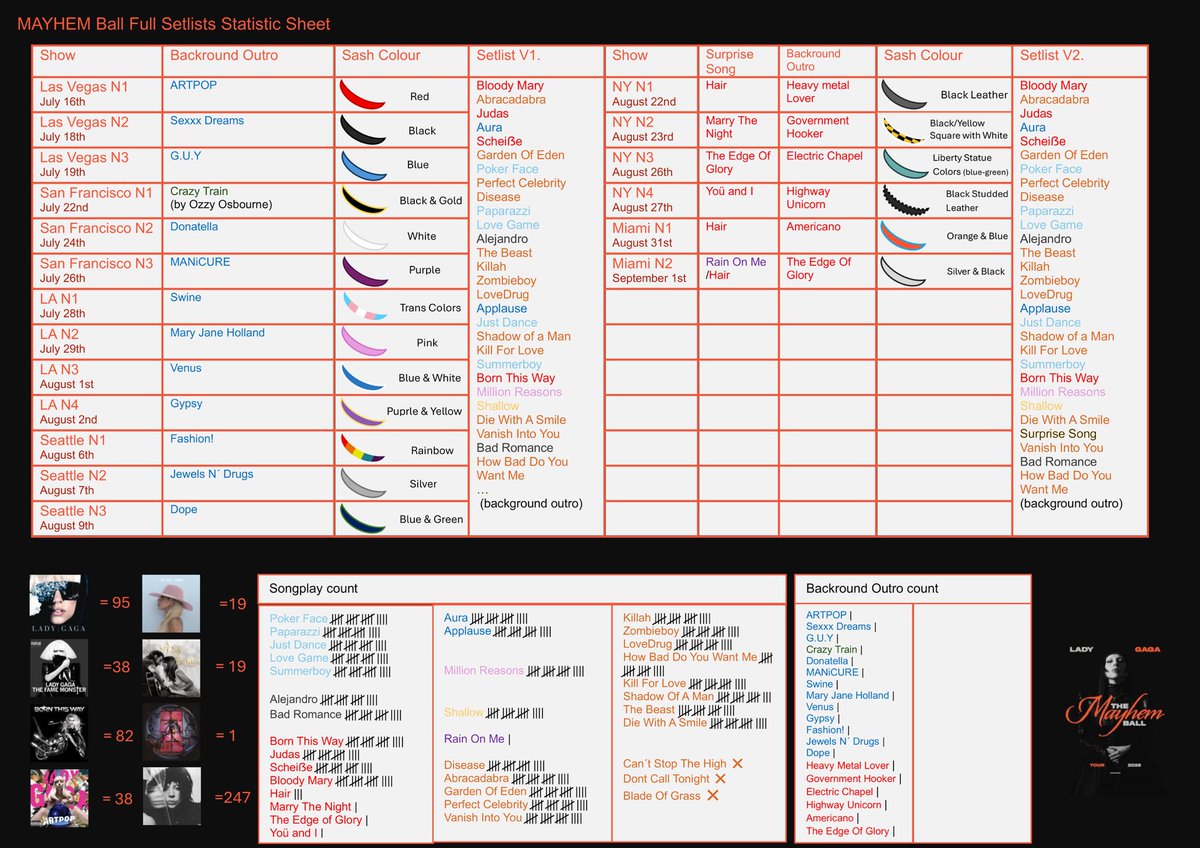1200x848 pixels.
Task: Click the Songplay count heading
Action: [313, 588]
